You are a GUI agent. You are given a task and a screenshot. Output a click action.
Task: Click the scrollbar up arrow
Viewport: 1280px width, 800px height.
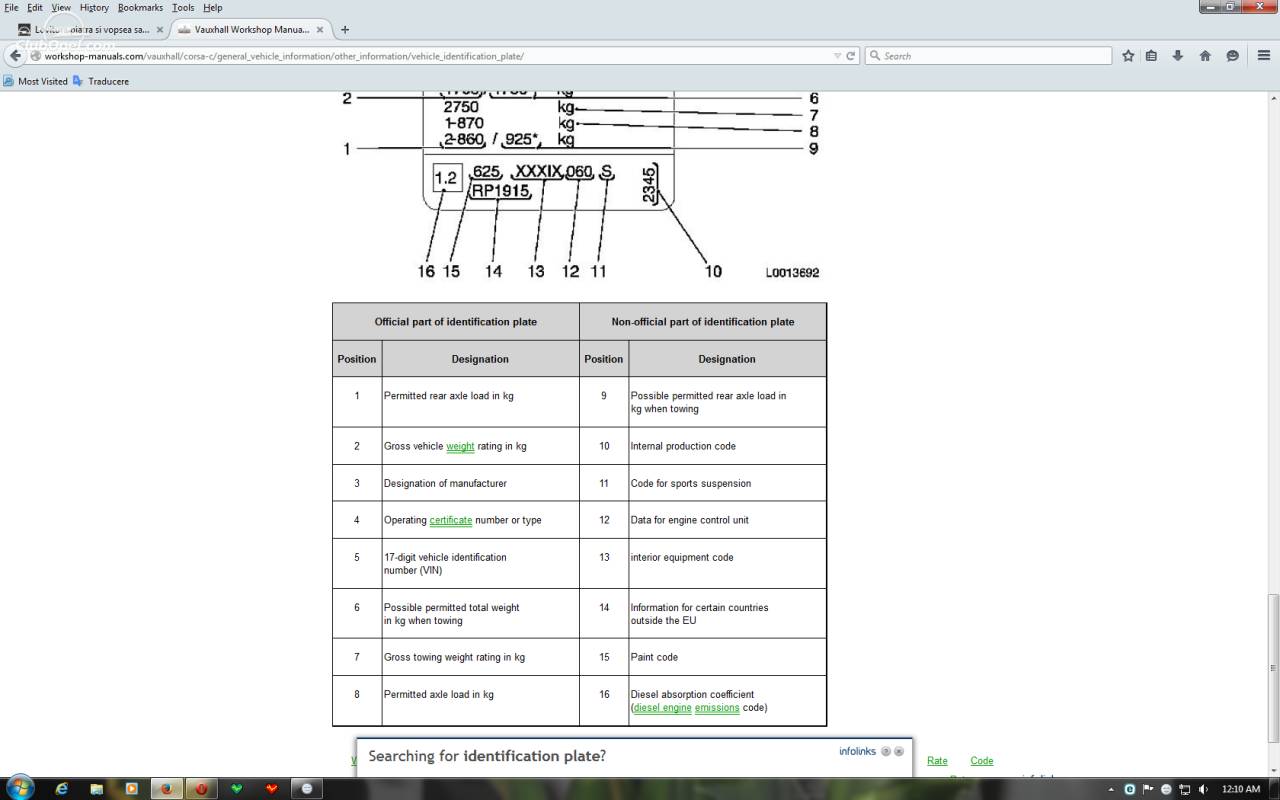click(x=1273, y=98)
